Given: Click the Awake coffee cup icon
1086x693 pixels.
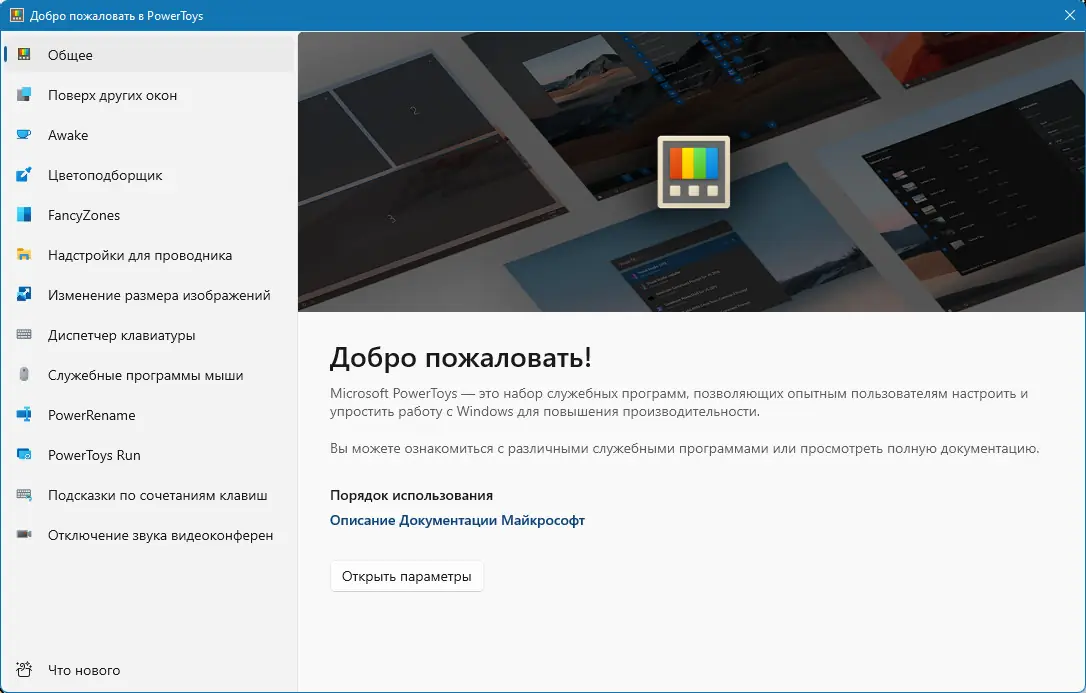Looking at the screenshot, I should click(x=24, y=135).
